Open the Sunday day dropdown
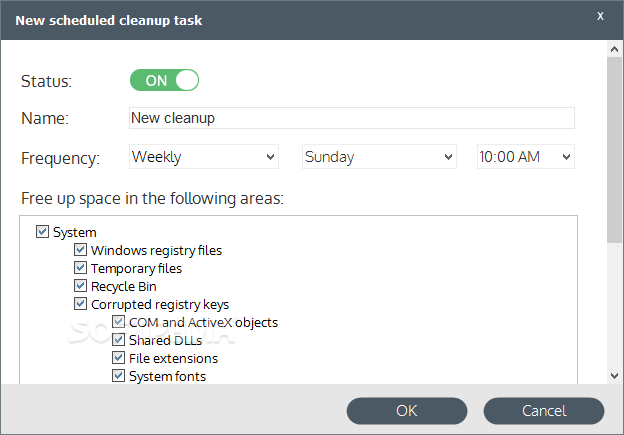This screenshot has height=435, width=624. click(379, 157)
